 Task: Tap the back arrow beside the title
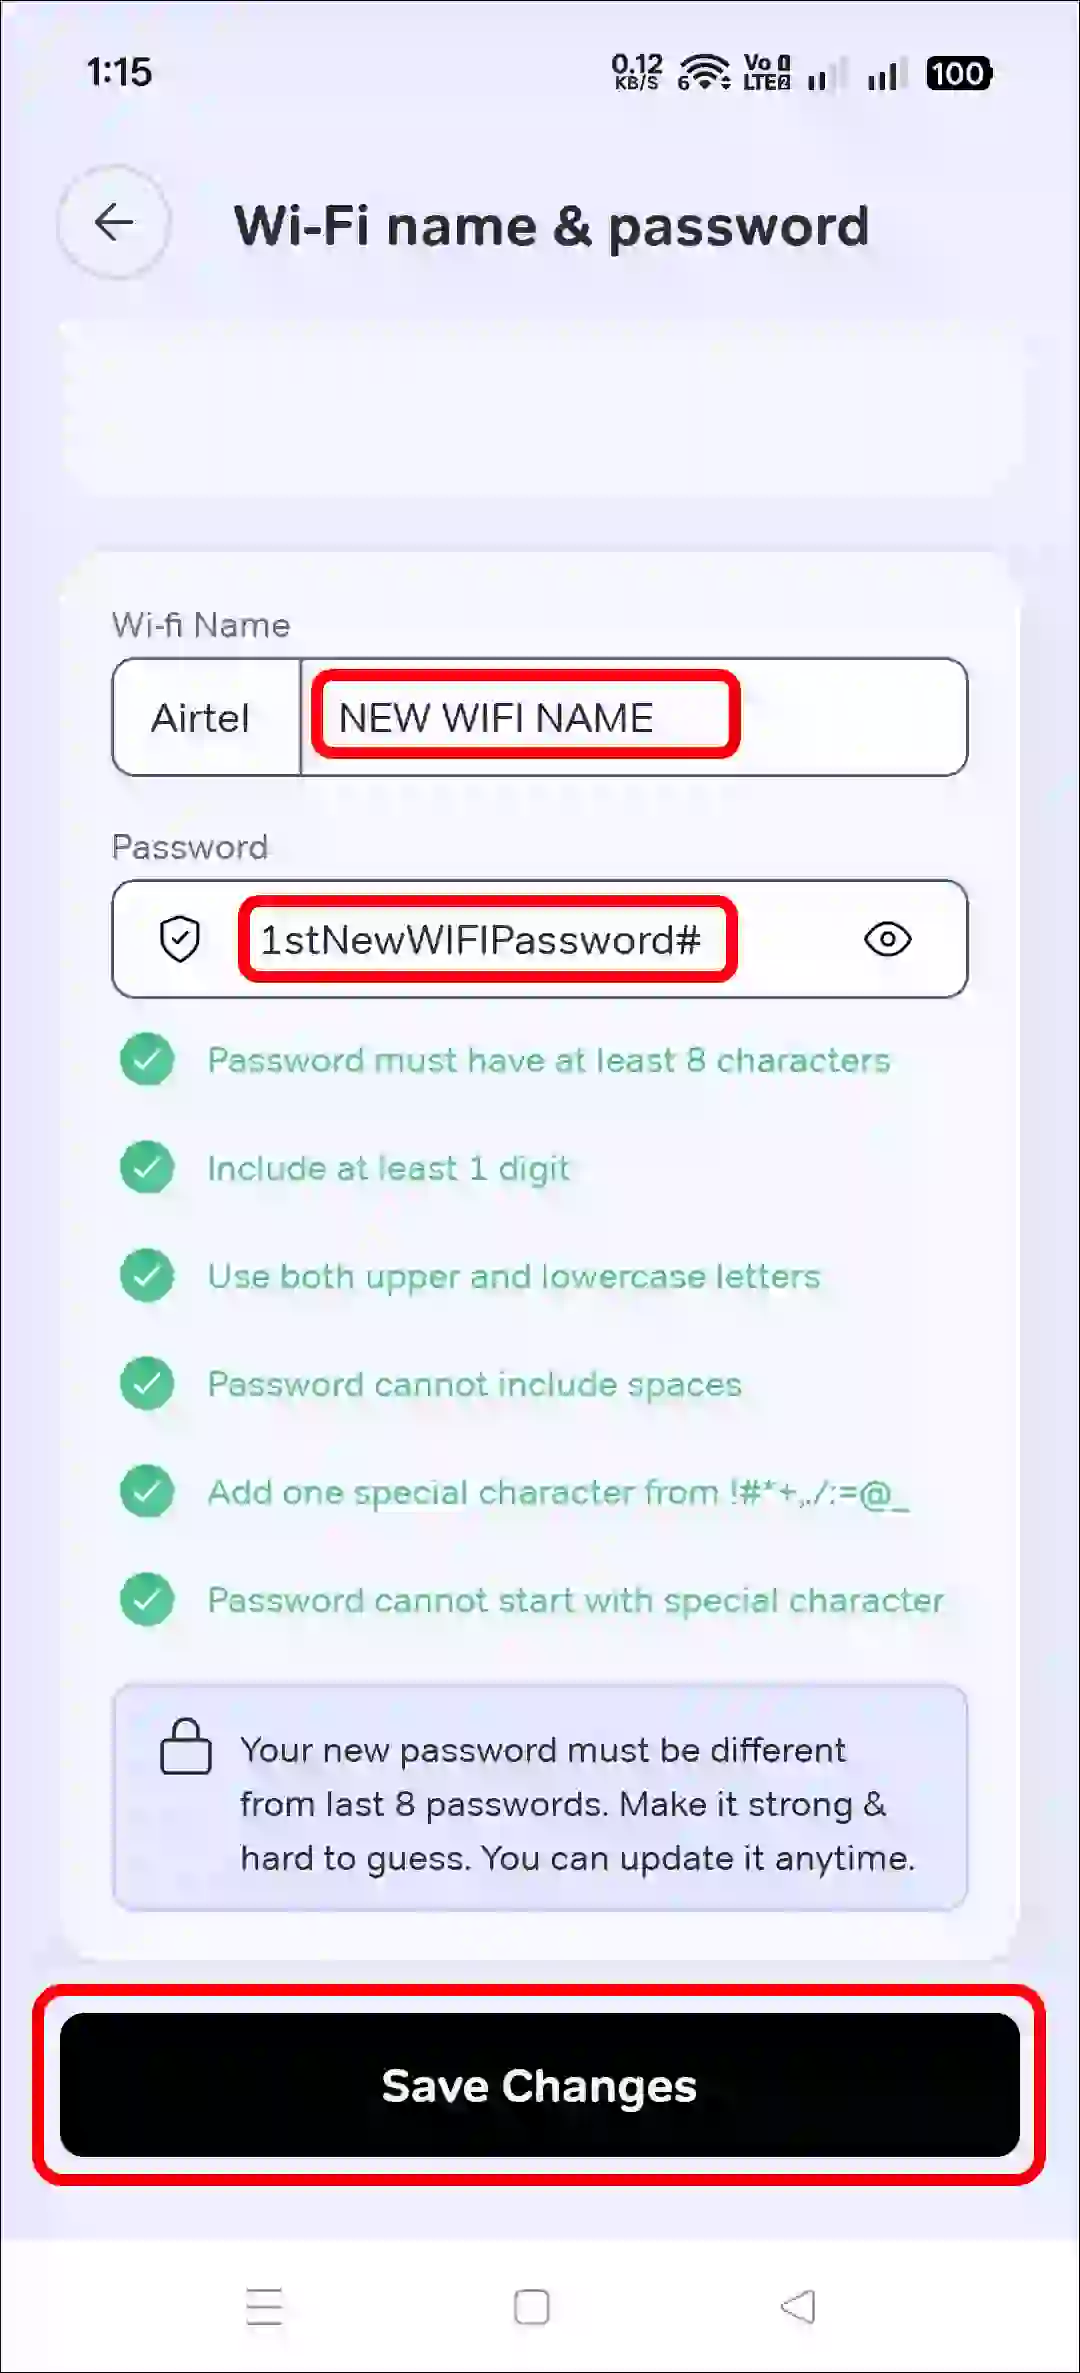112,222
